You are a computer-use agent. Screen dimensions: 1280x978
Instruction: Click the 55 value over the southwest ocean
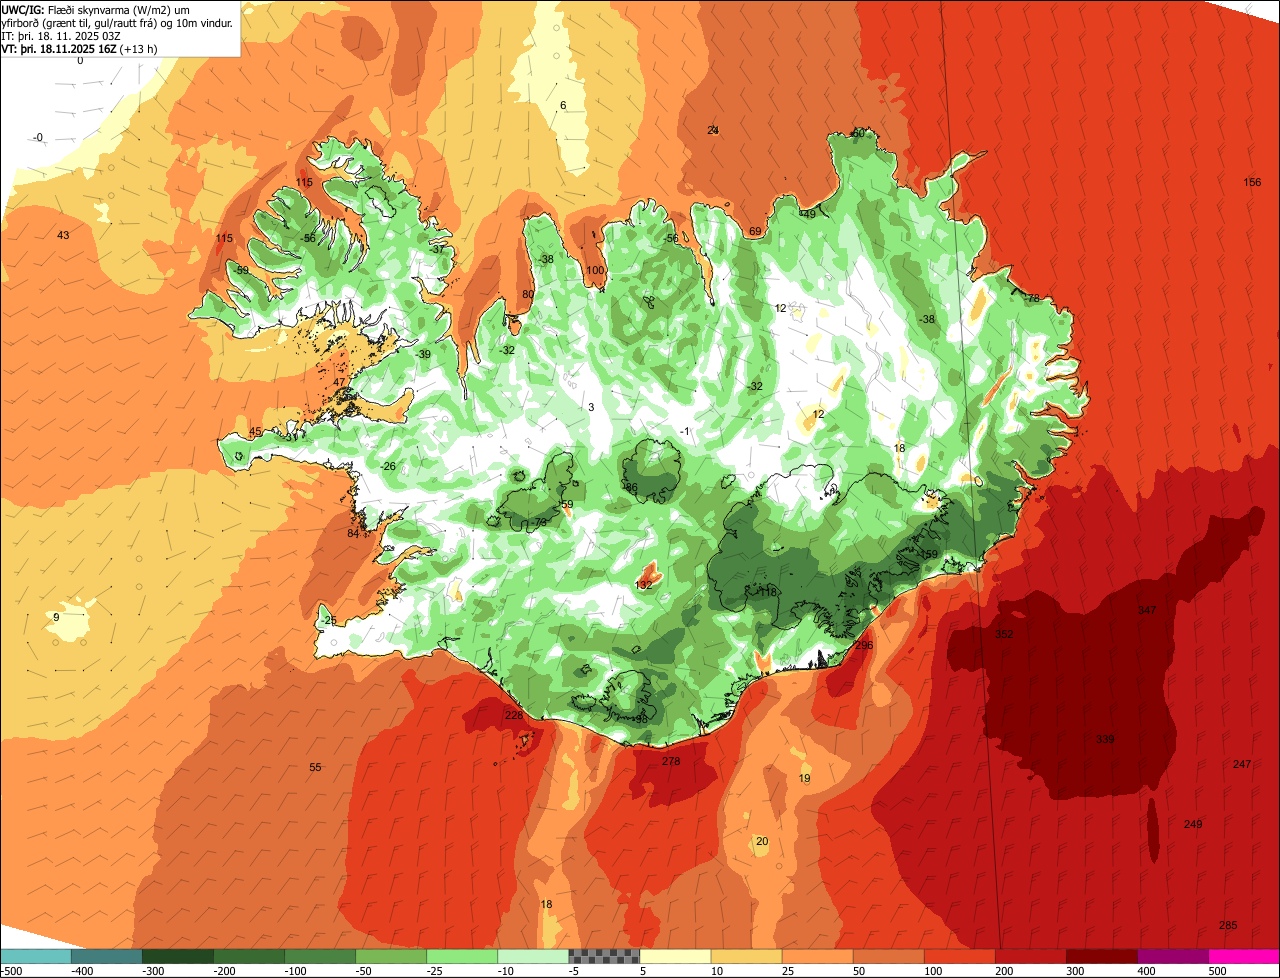(x=315, y=767)
